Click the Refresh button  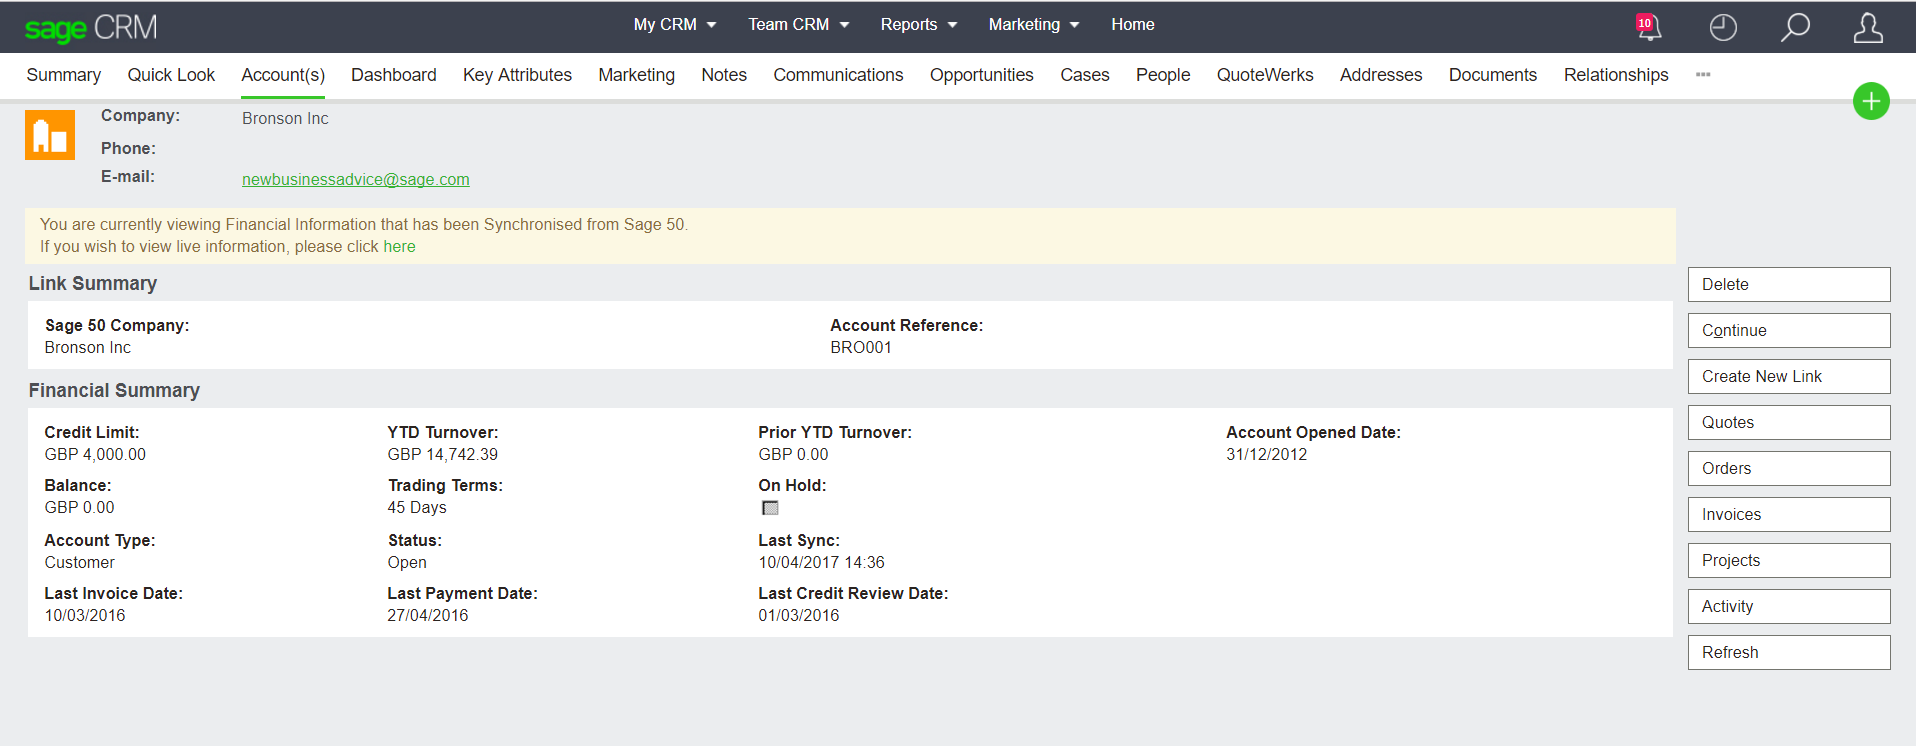click(x=1789, y=652)
